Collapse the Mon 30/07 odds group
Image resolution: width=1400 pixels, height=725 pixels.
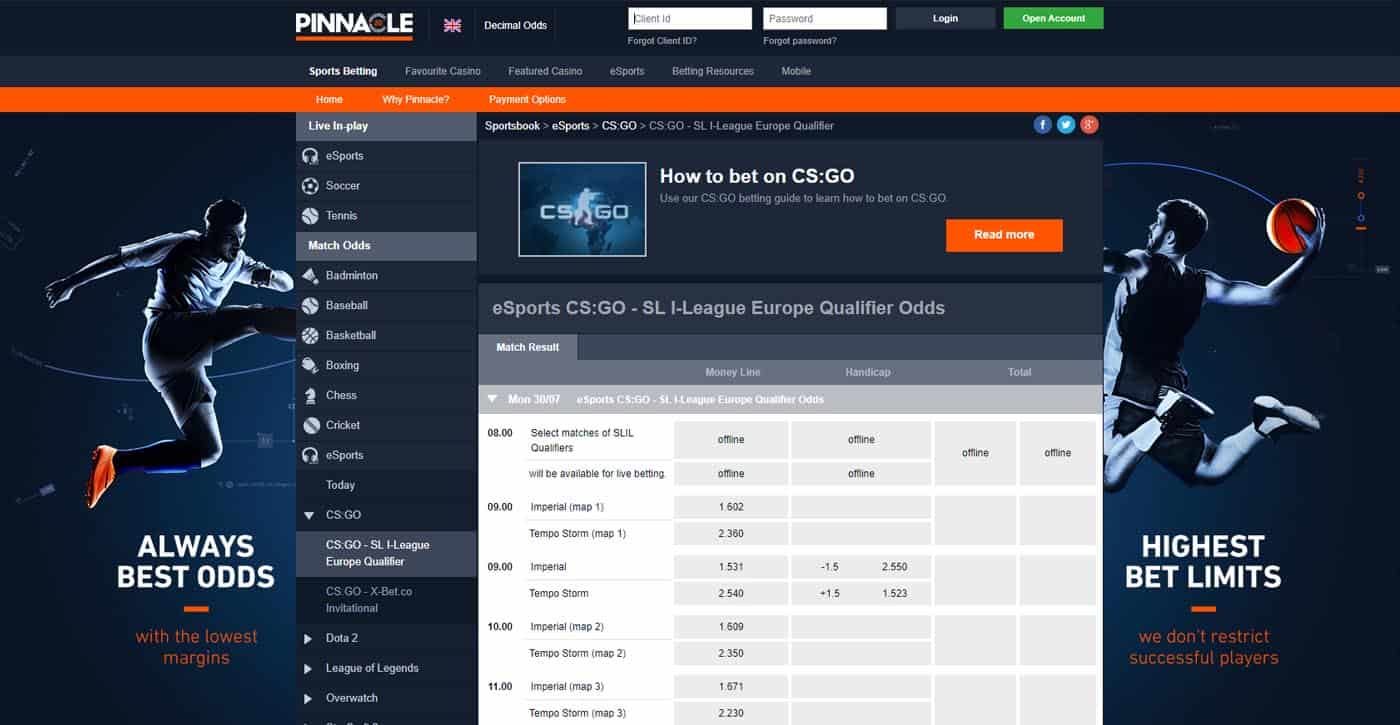(492, 399)
